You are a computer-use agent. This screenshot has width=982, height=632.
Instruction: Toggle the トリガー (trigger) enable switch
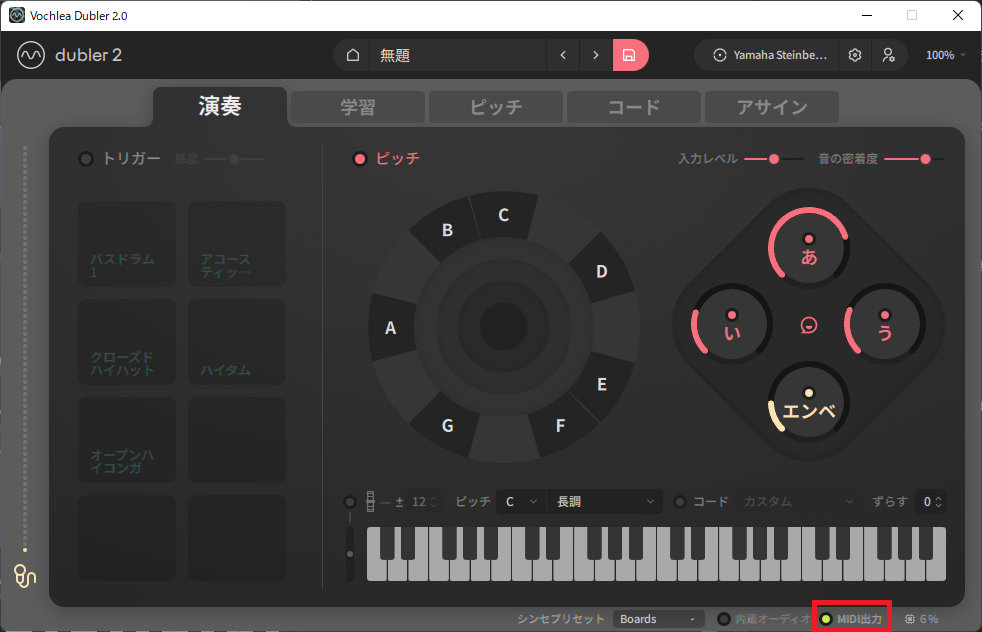(86, 159)
